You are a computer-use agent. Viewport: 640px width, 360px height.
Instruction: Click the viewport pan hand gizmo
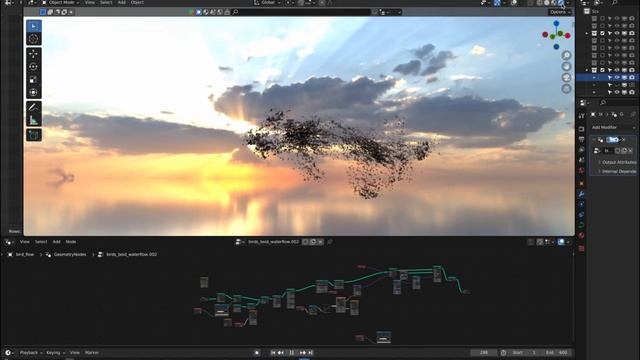566,66
